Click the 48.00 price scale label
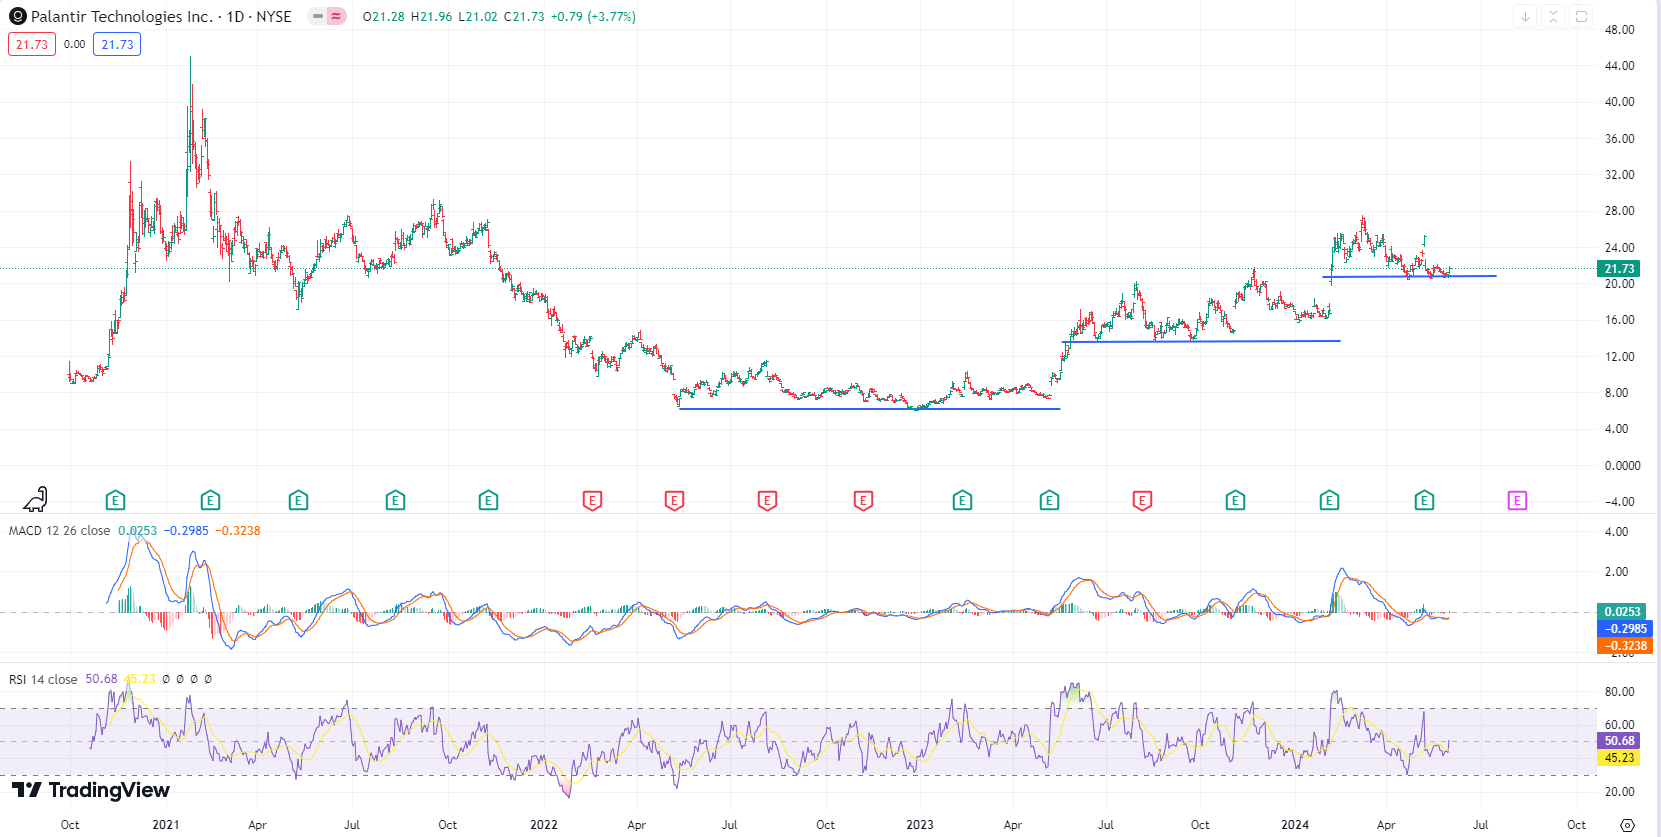Image resolution: width=1661 pixels, height=837 pixels. (x=1619, y=30)
